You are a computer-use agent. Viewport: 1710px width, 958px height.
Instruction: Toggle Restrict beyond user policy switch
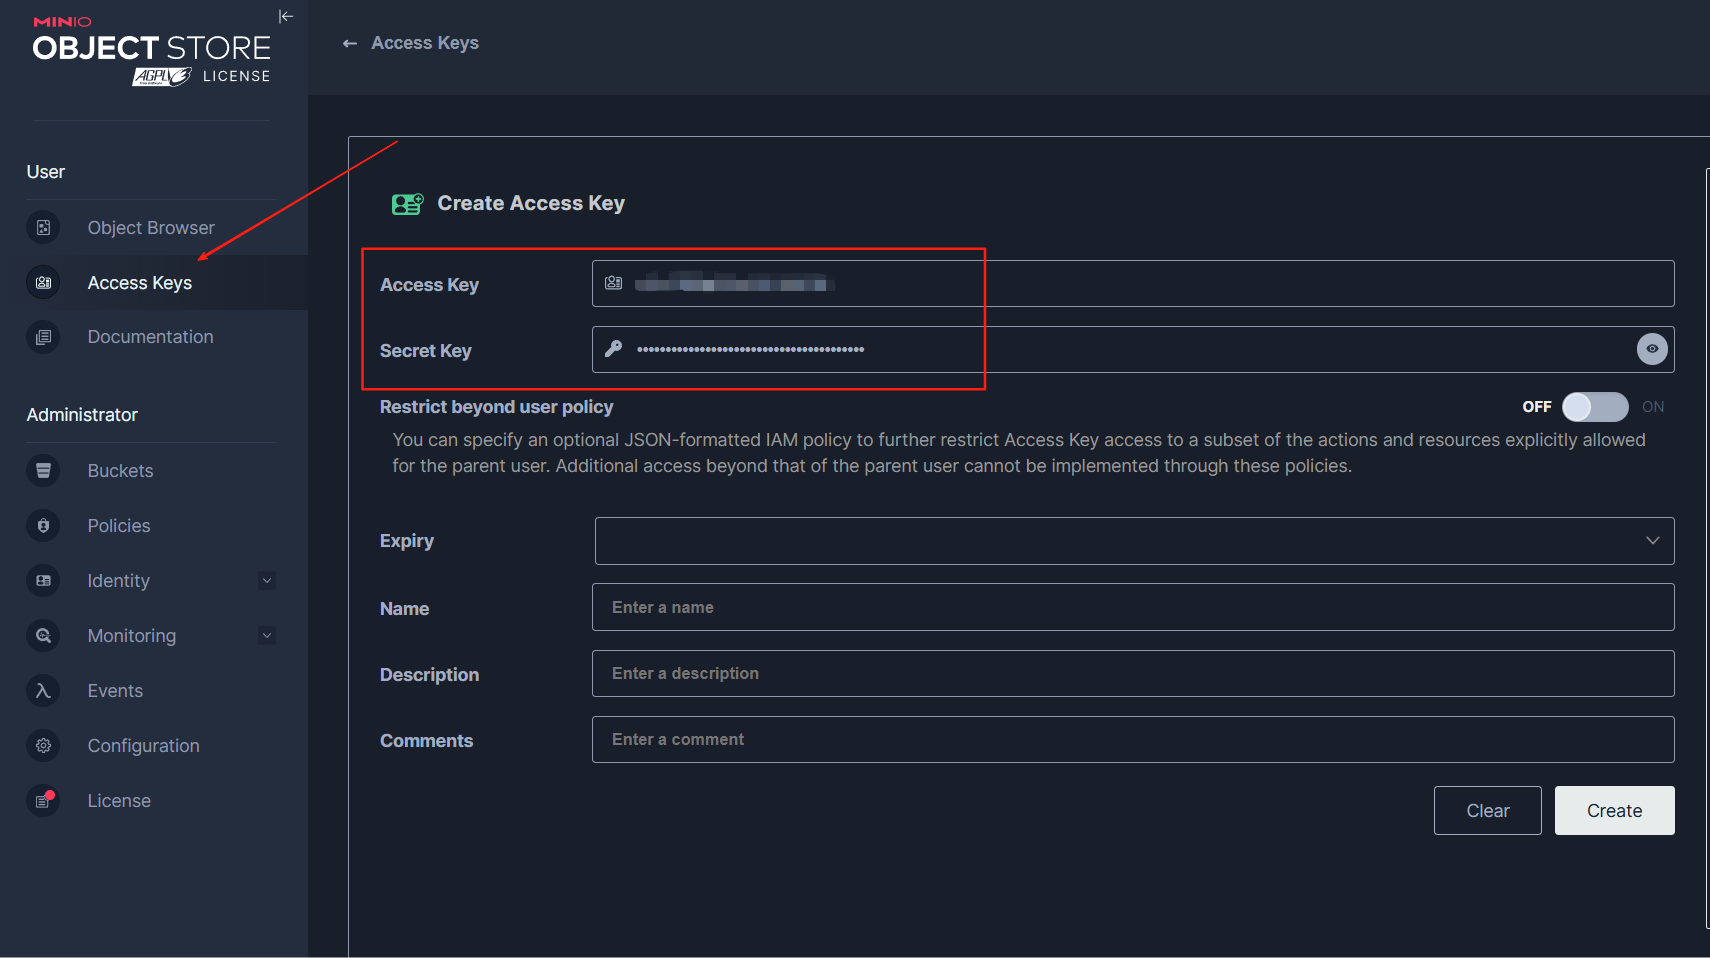(1594, 407)
